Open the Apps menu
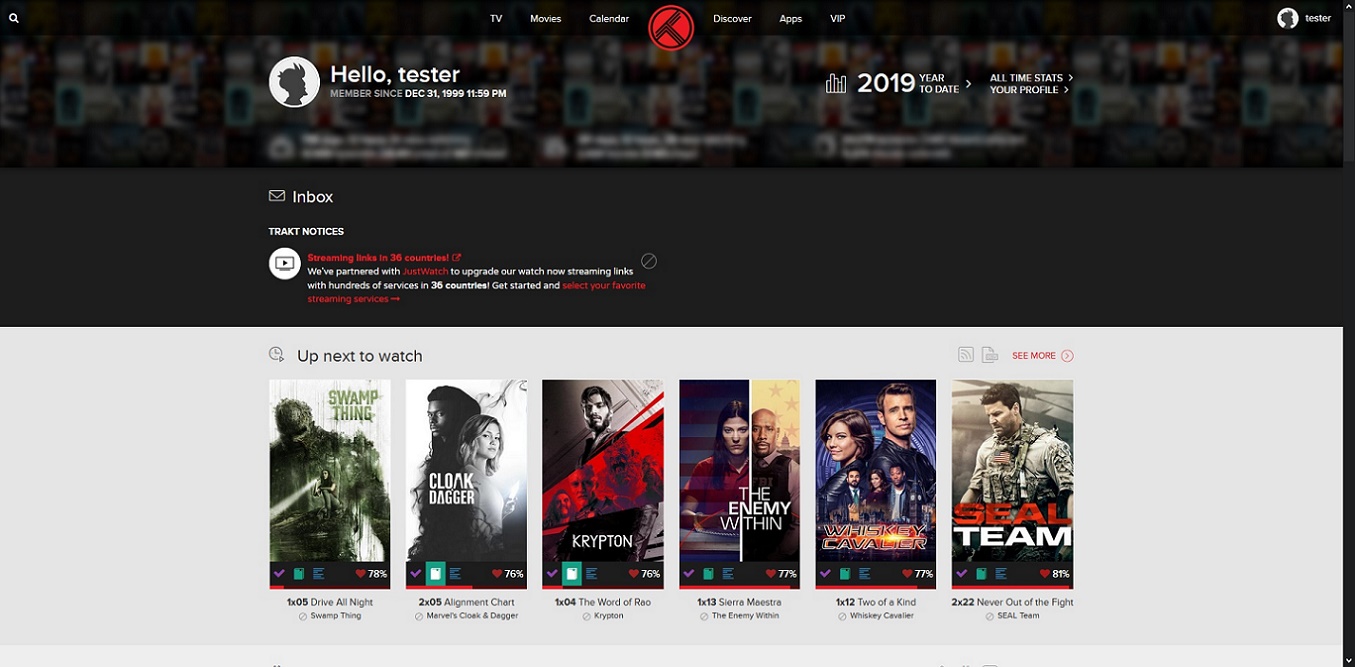1355x667 pixels. pyautogui.click(x=791, y=19)
